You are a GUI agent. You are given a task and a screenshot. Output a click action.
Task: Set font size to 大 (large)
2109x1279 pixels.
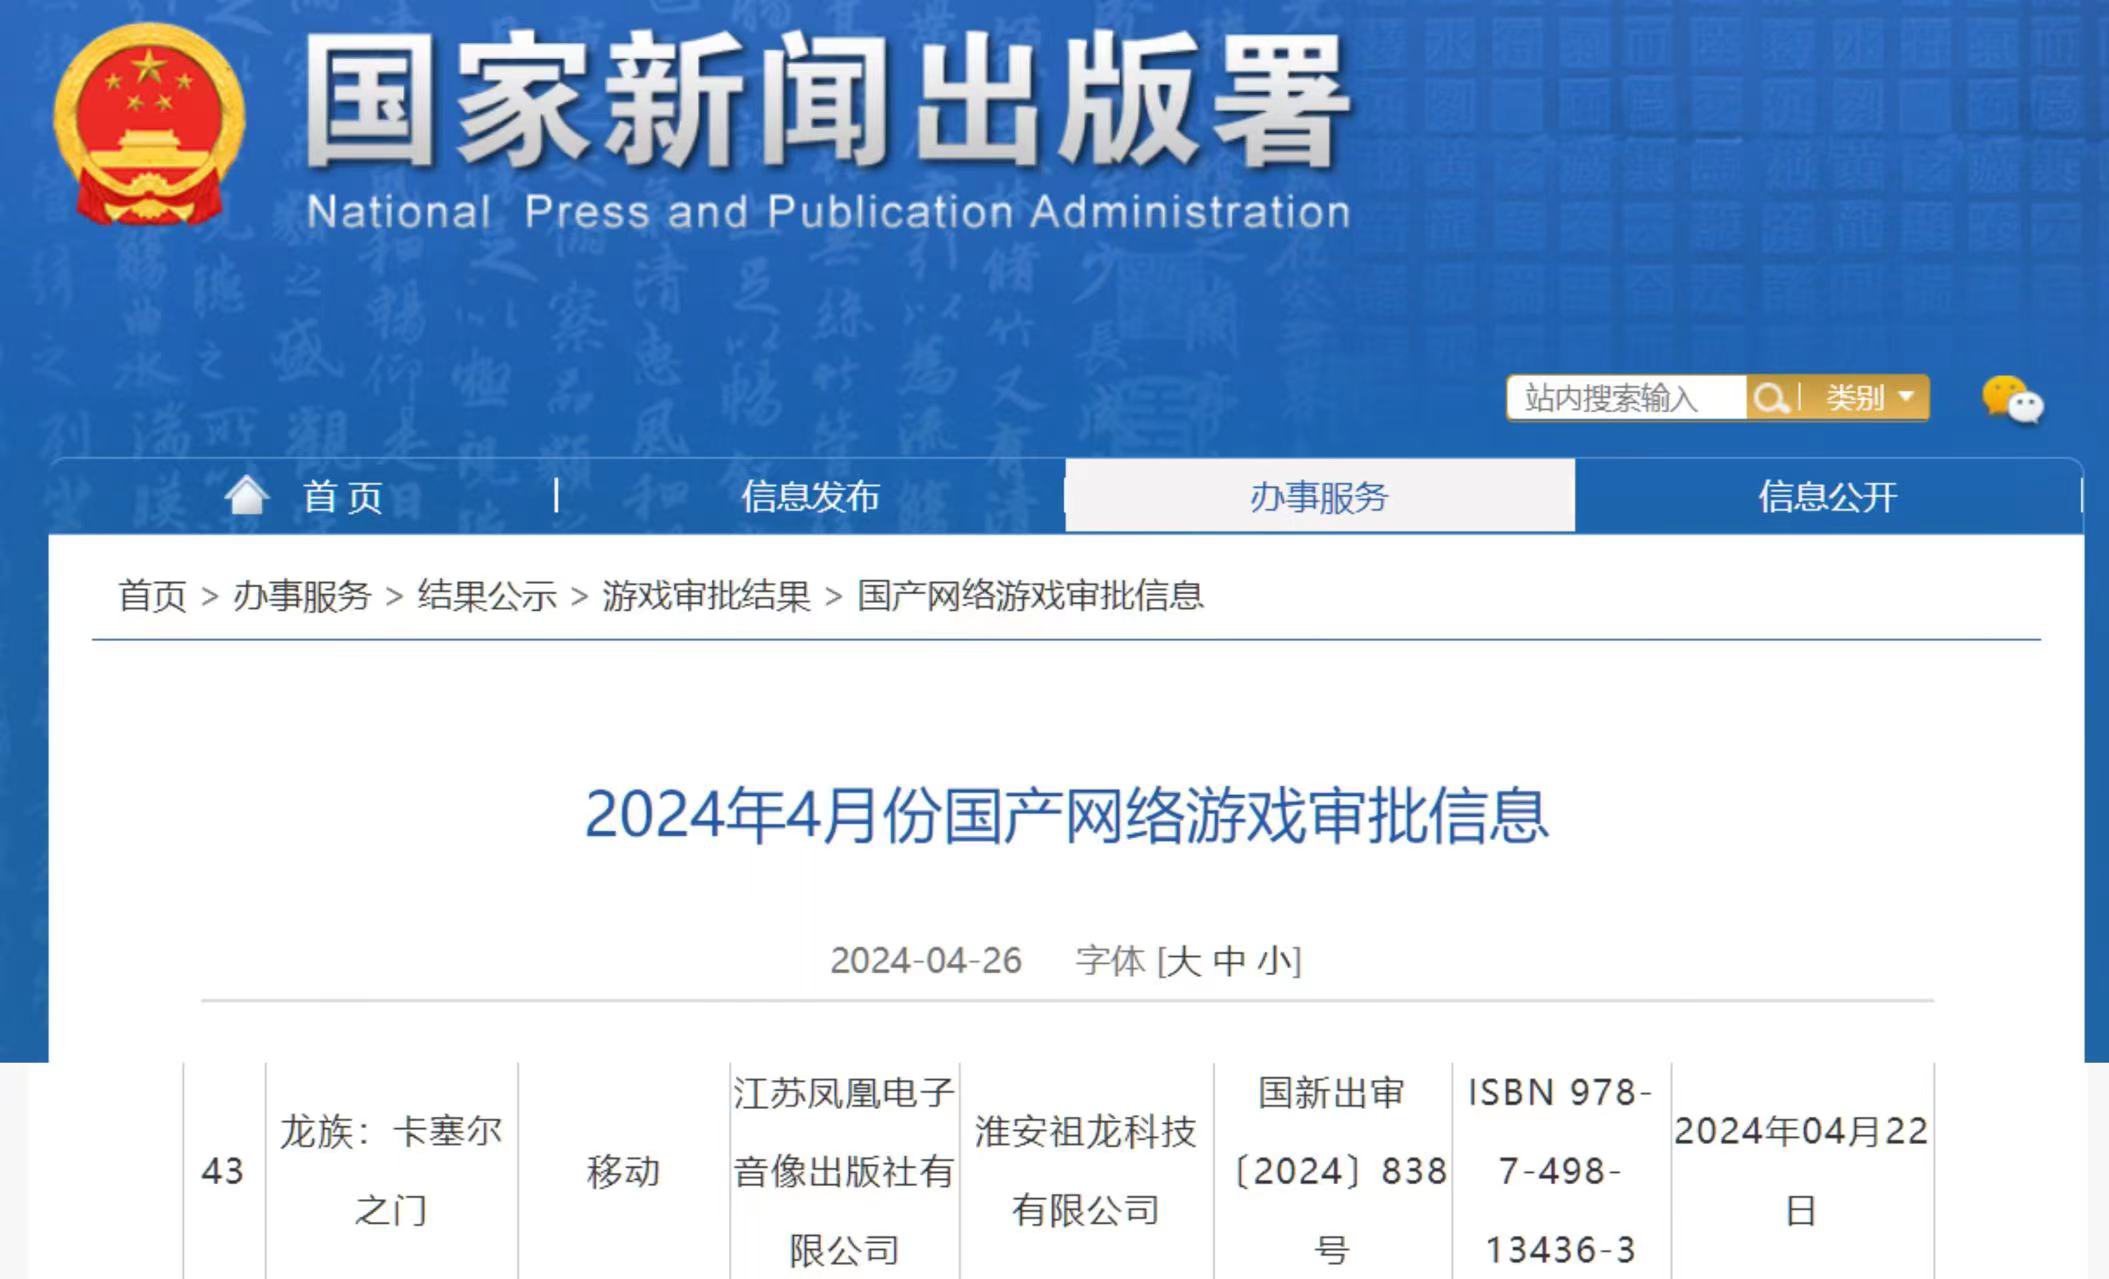[x=1183, y=961]
